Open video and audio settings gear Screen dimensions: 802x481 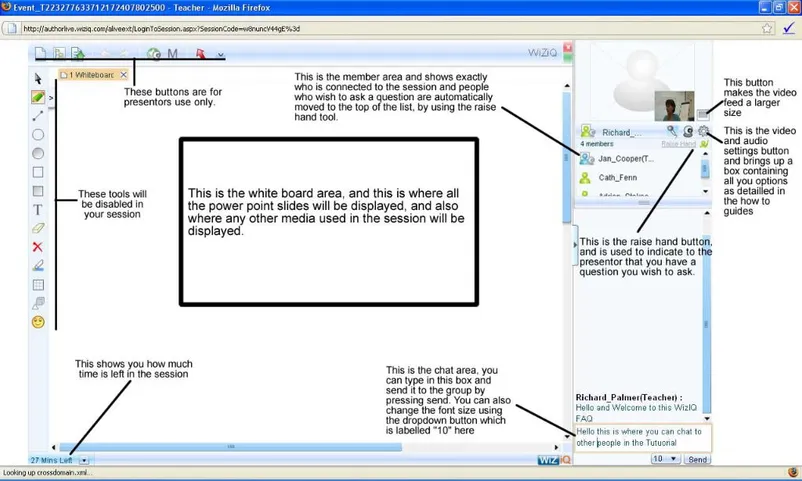703,132
